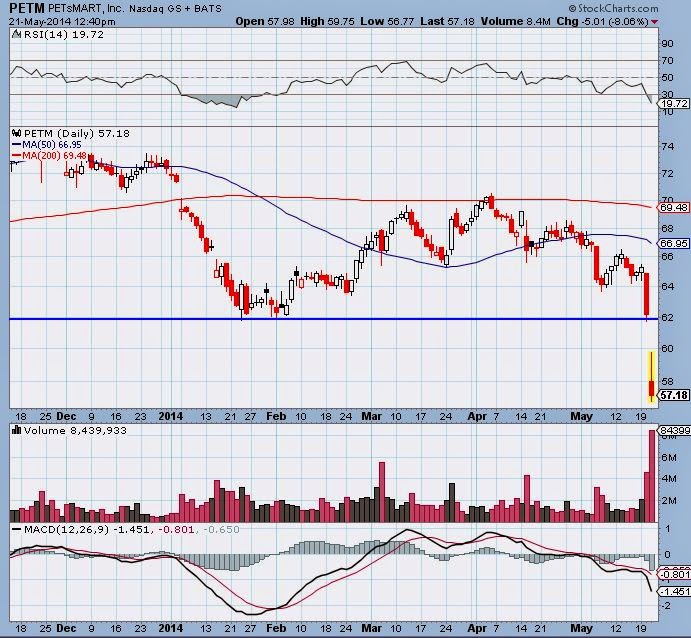The height and width of the screenshot is (638, 691).
Task: Click the -1.451 MACD value tag
Action: (x=672, y=592)
